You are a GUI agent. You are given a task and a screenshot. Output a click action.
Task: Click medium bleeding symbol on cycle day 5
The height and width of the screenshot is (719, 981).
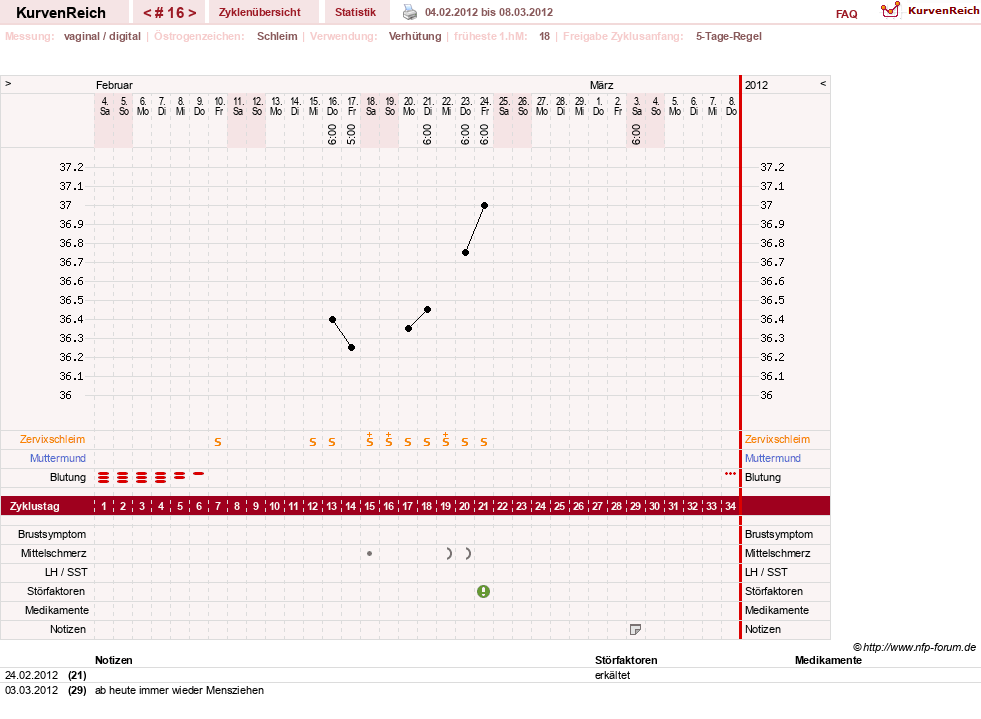click(180, 476)
